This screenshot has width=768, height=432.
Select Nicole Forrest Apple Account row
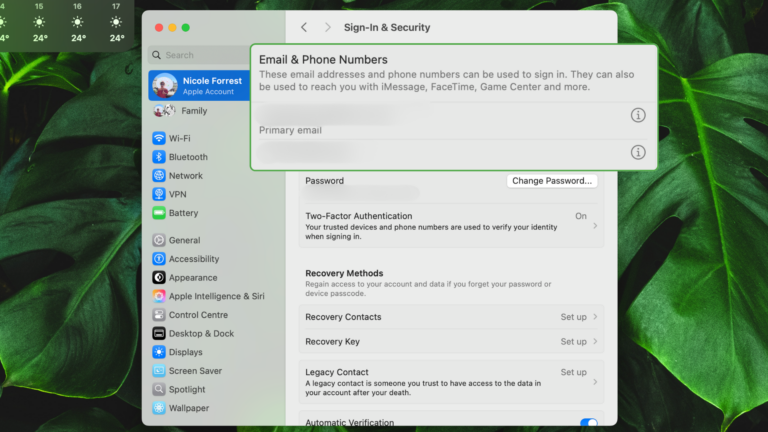tap(199, 86)
